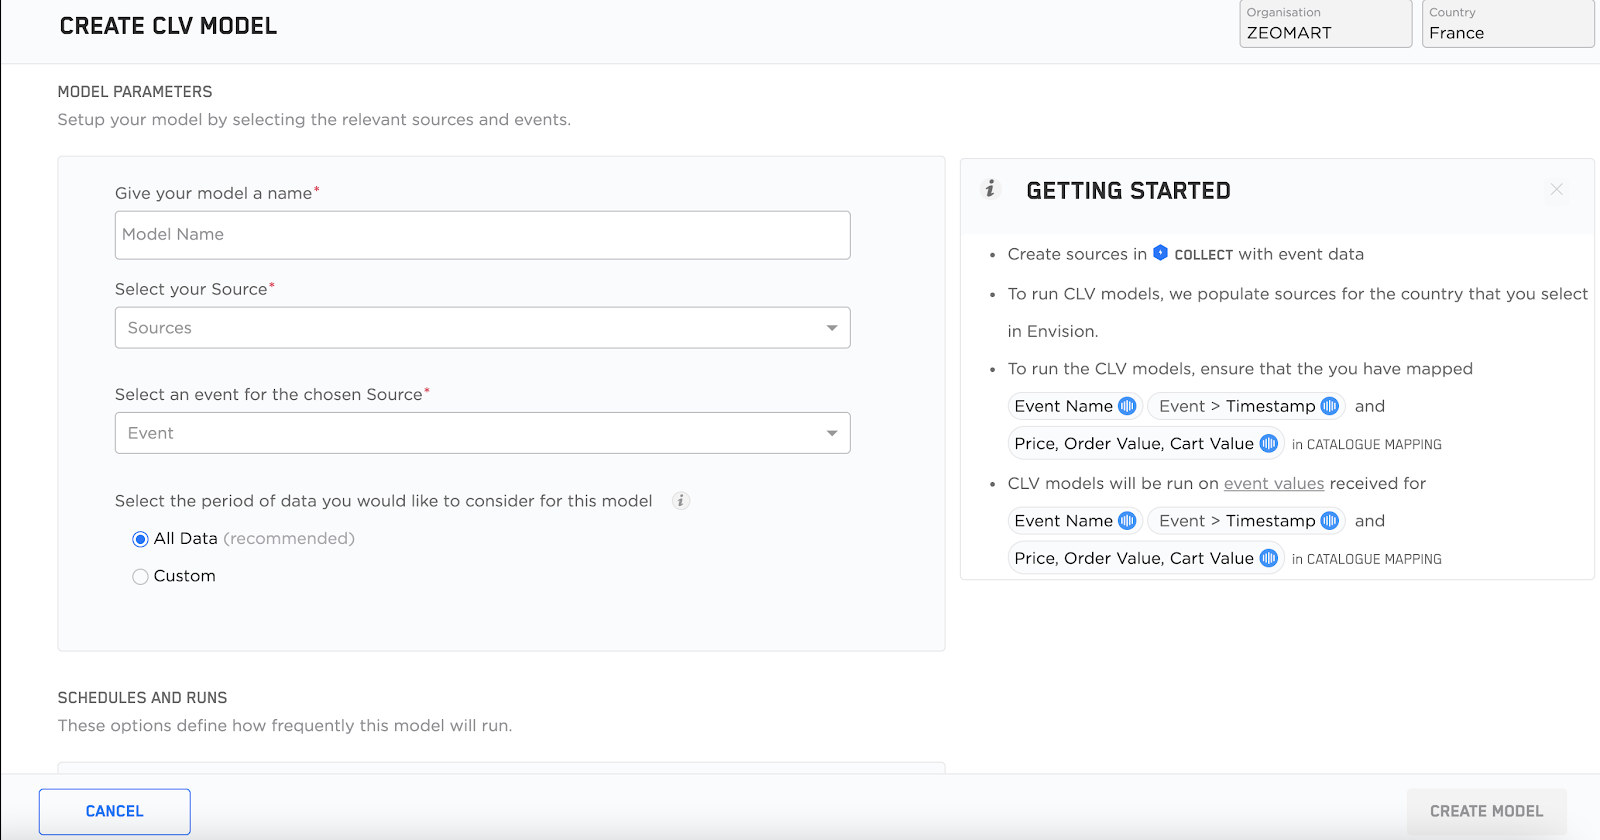Click the first CATALOGUE MAPPING text
The image size is (1600, 840).
click(1374, 445)
